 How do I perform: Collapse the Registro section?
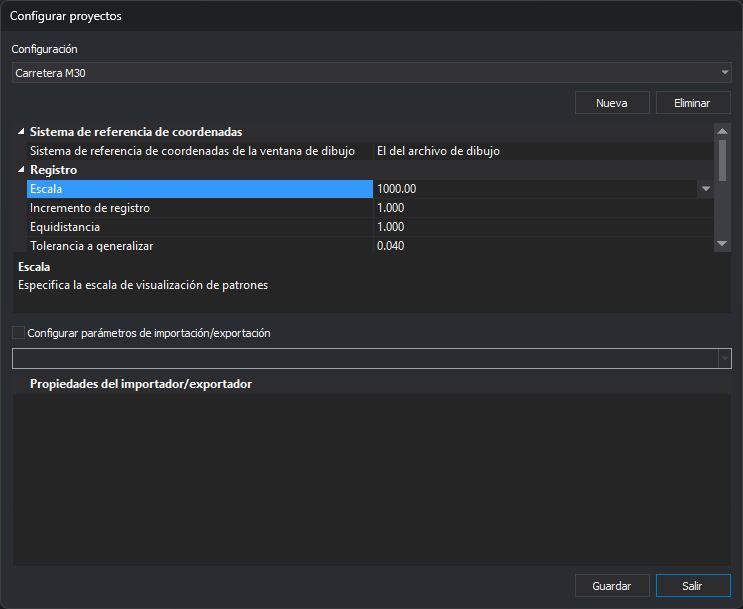click(21, 170)
